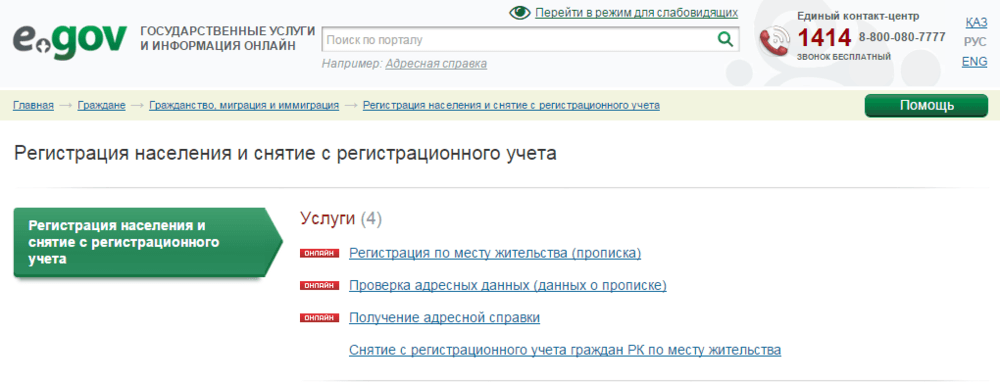Switch language to ENG

[x=974, y=62]
